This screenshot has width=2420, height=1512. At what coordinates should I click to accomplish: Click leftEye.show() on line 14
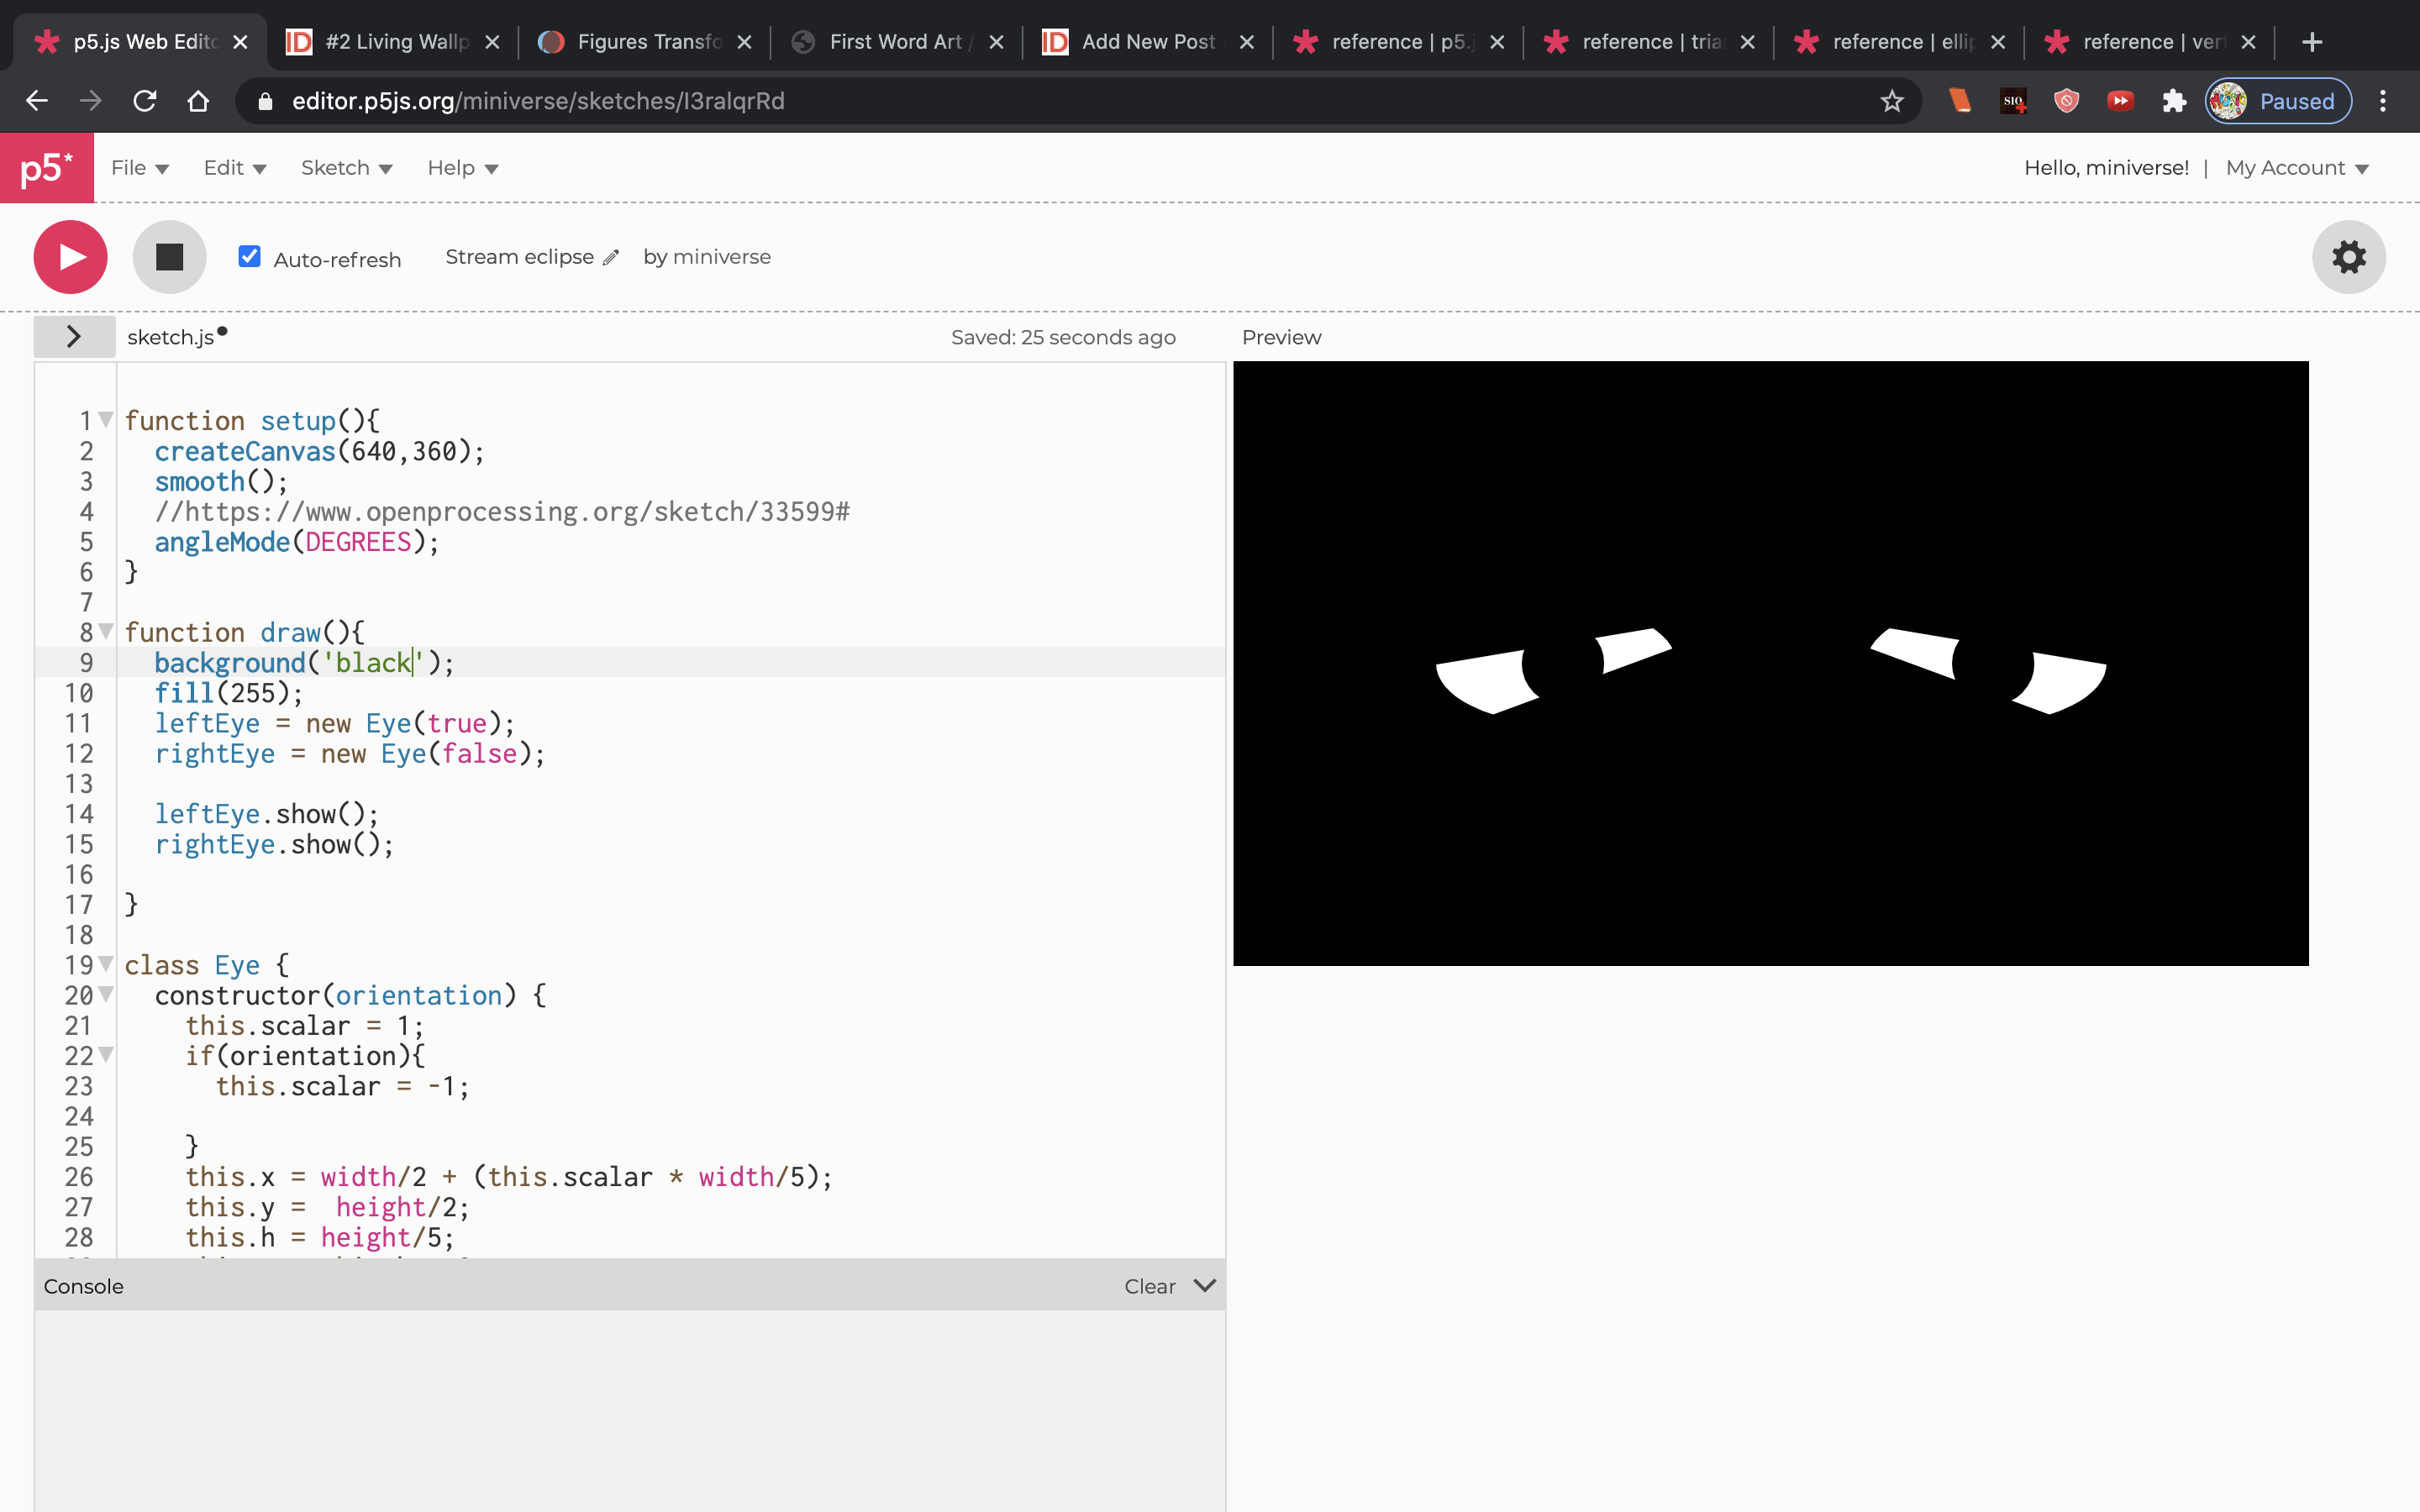pos(266,813)
